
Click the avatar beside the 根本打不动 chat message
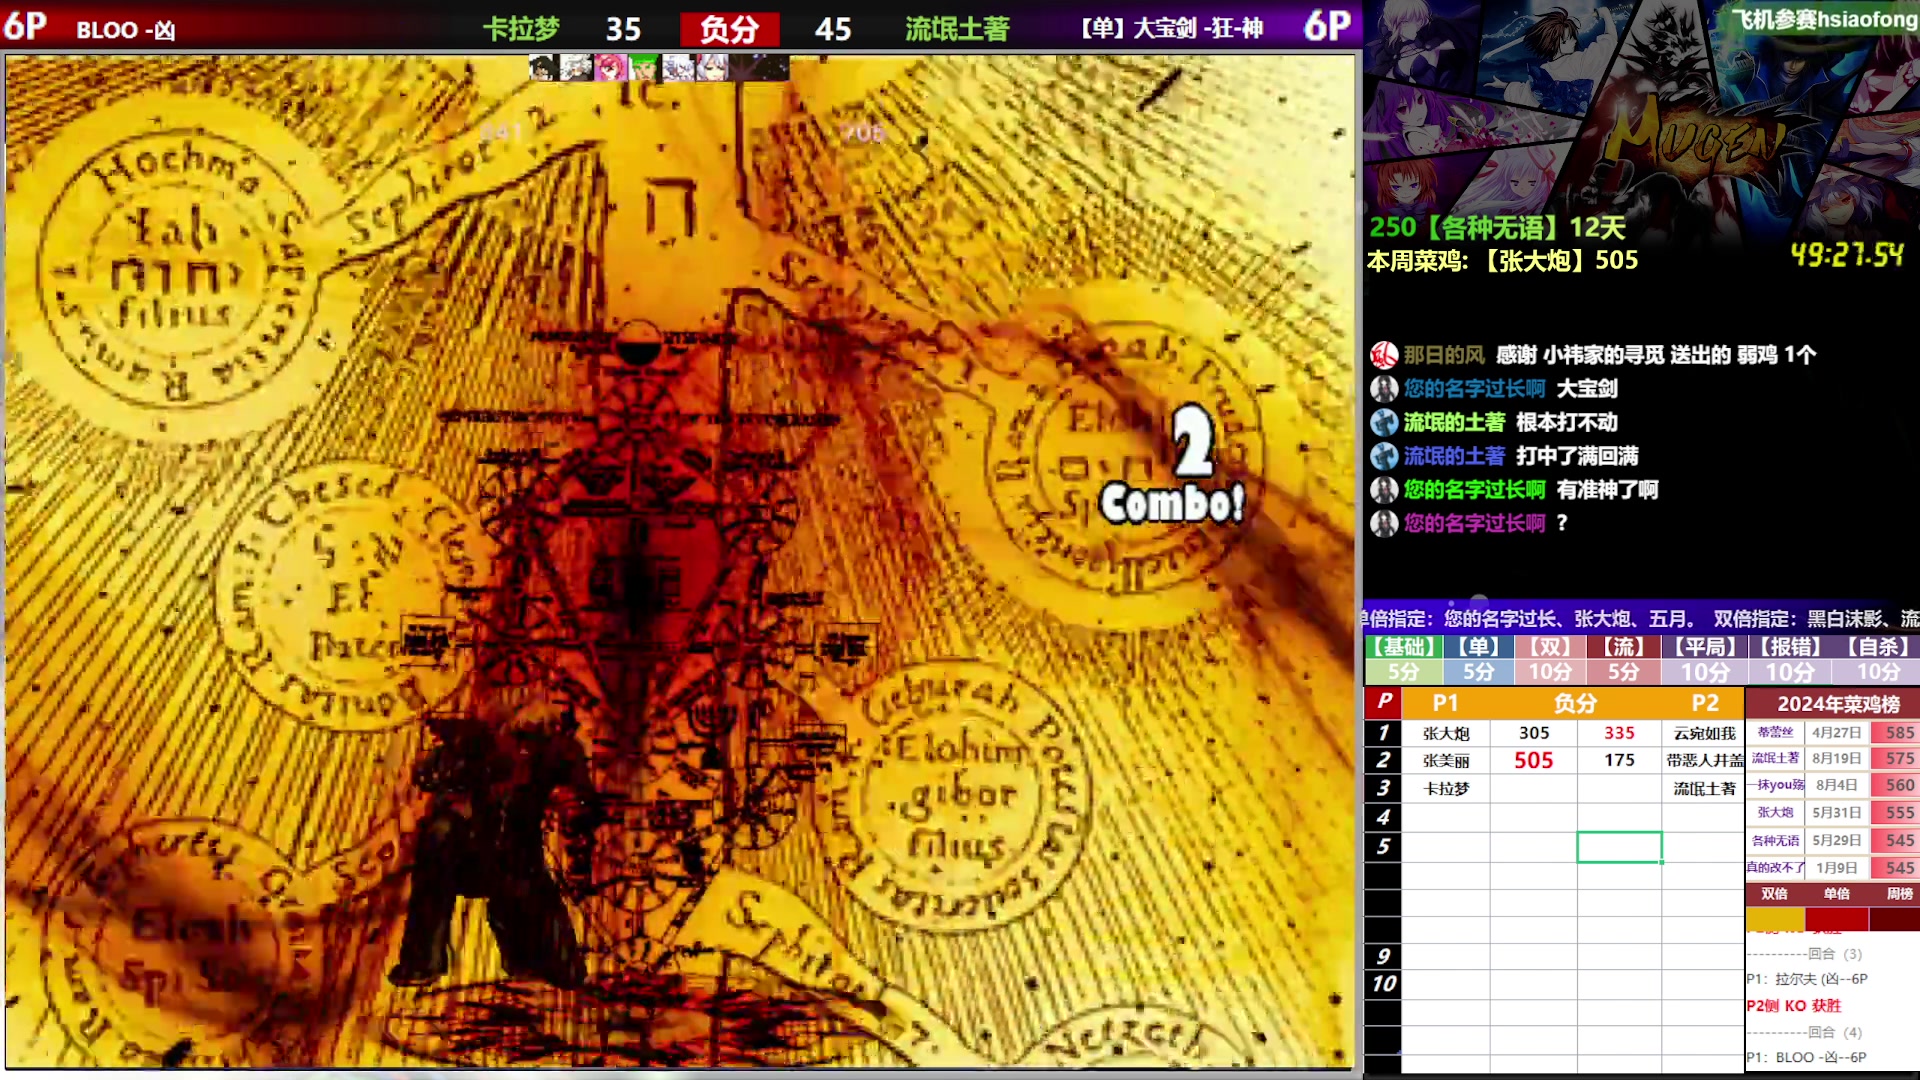1384,422
